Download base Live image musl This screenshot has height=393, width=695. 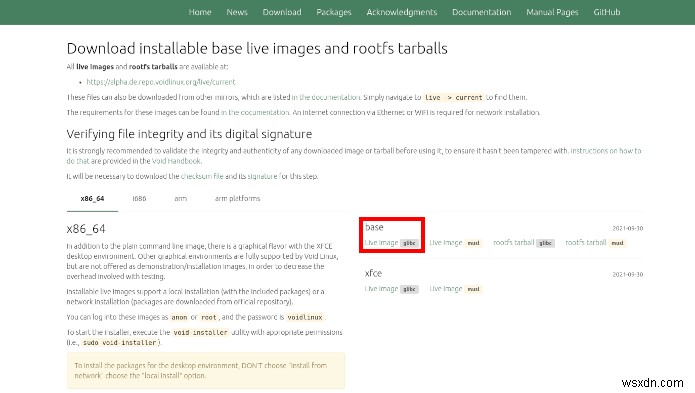(456, 243)
